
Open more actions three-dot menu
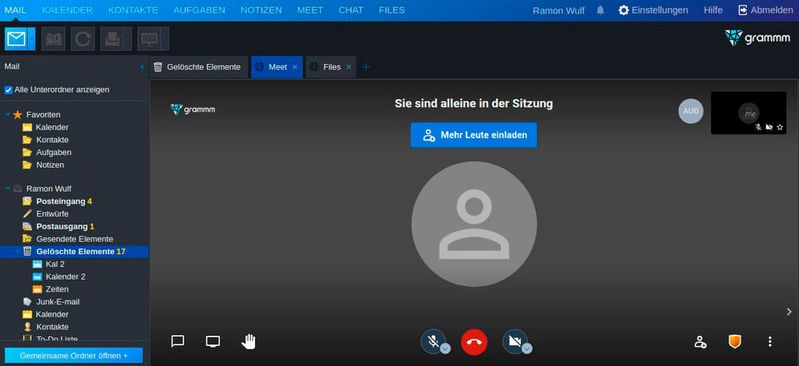click(x=770, y=342)
